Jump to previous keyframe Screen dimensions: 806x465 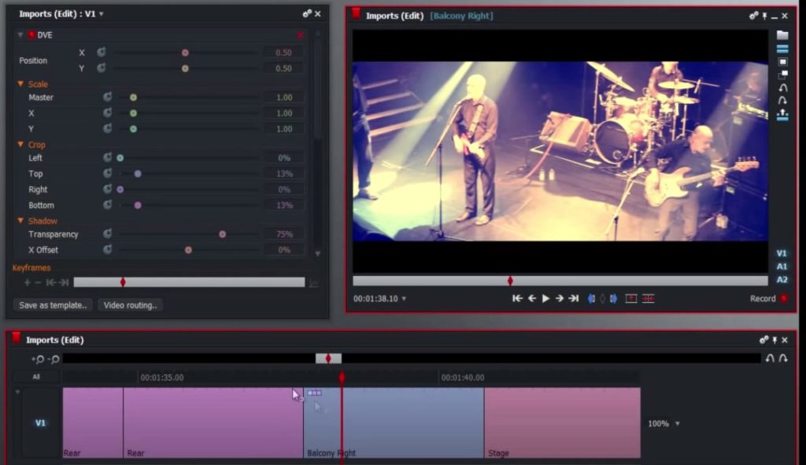50,282
